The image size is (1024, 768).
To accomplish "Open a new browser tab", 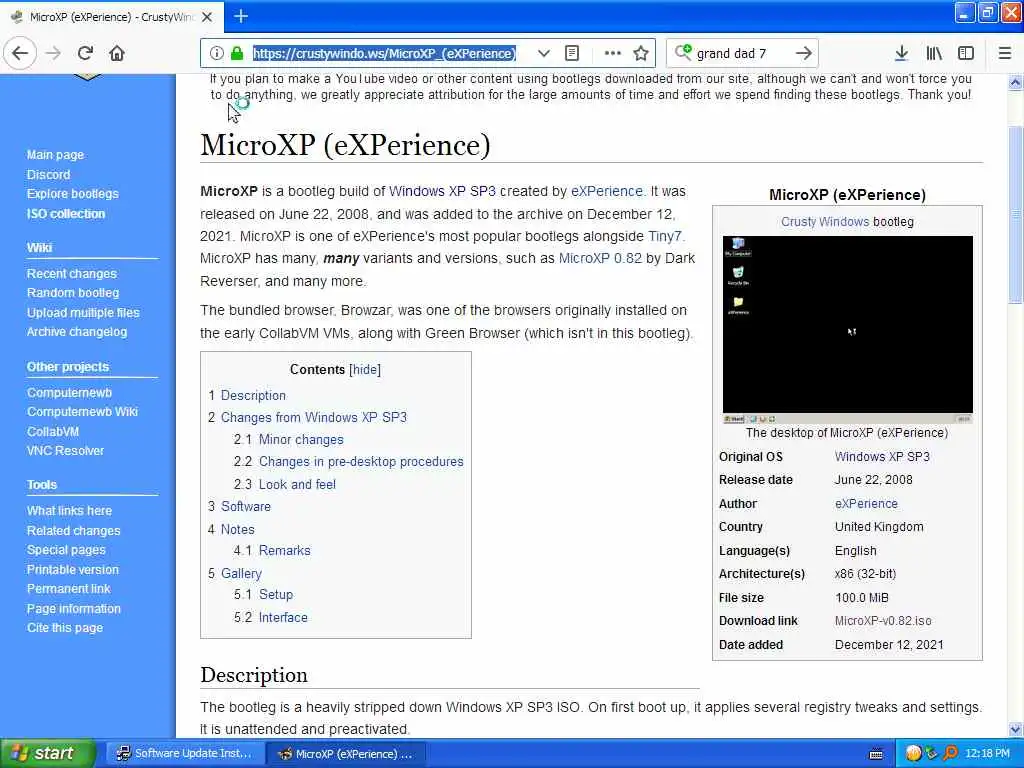I will tap(241, 16).
